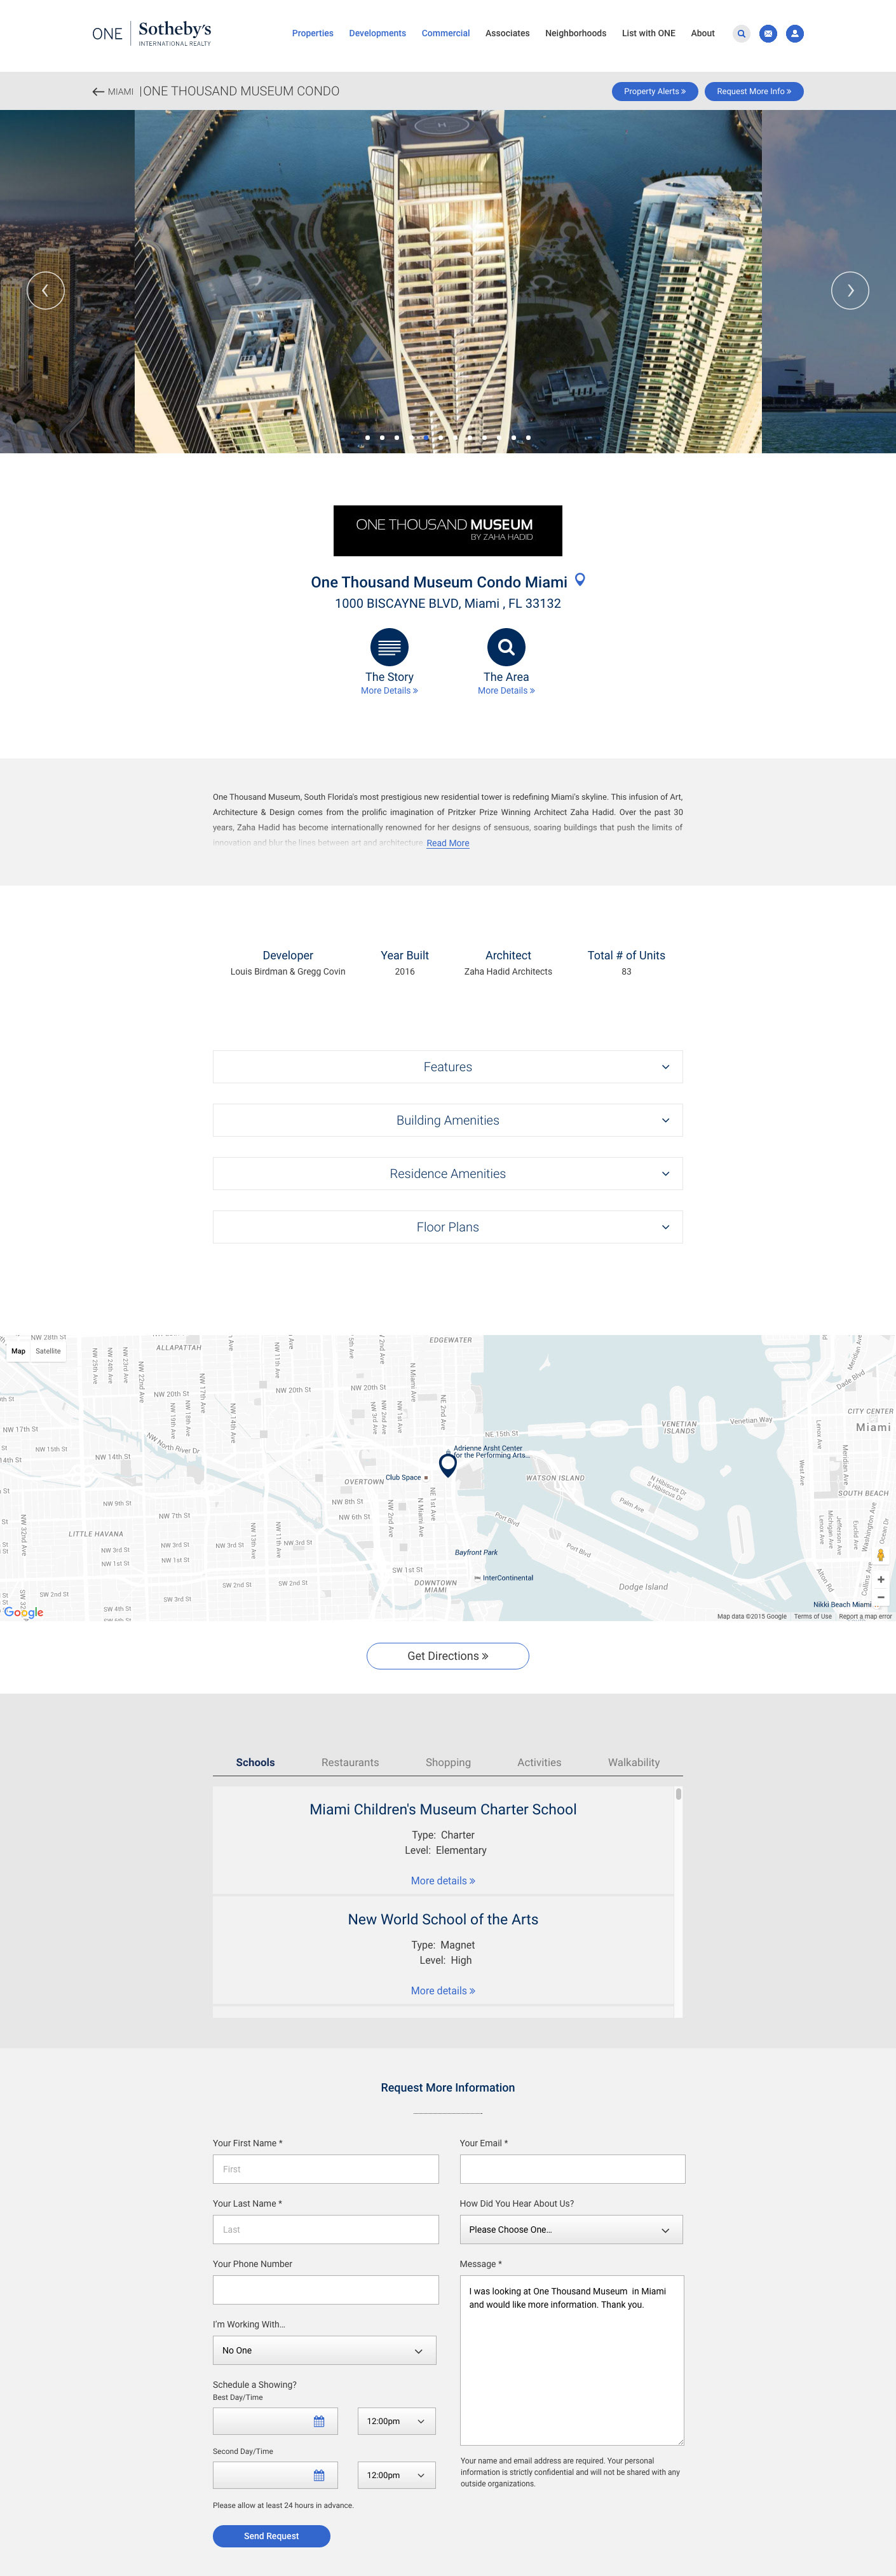Zoom in on the Google map
The height and width of the screenshot is (2576, 896).
pos(880,1580)
